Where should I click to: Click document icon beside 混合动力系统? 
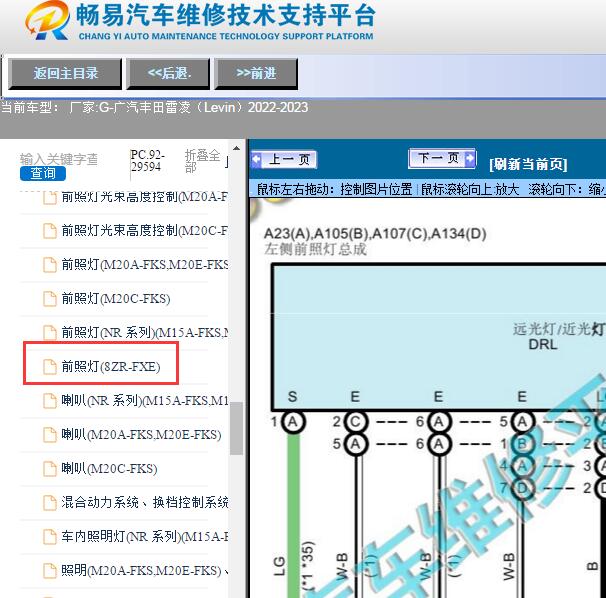49,503
